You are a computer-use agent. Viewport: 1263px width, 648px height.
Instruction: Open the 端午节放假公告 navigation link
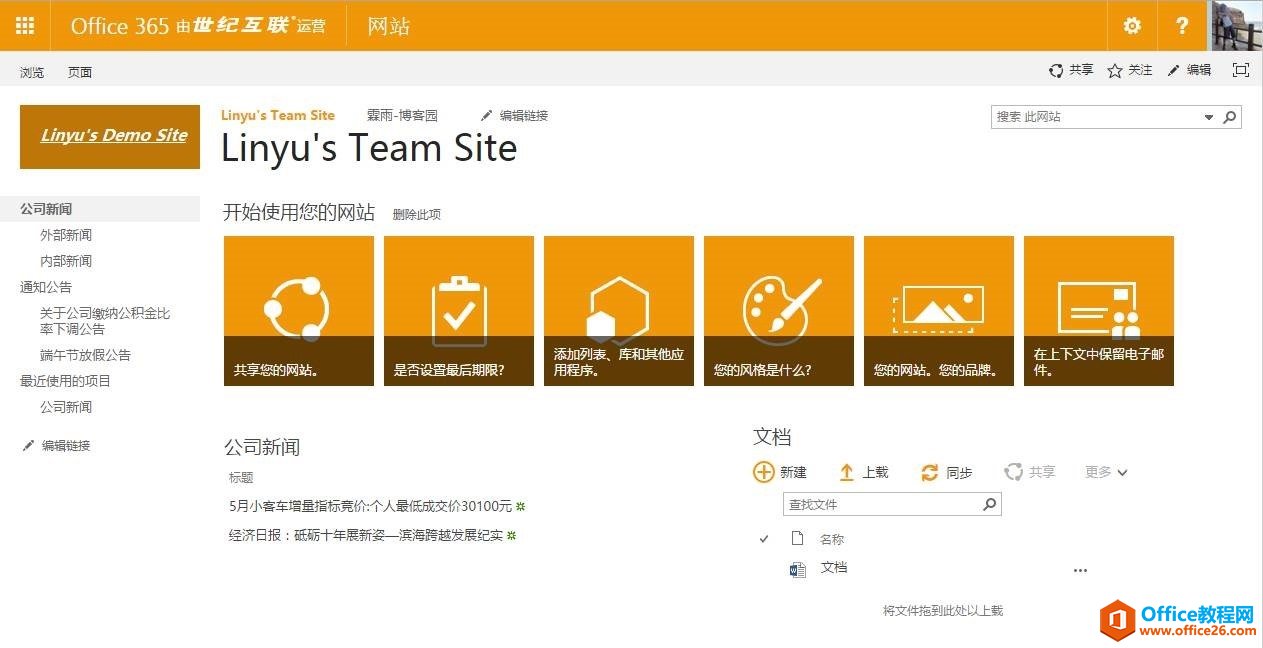85,355
